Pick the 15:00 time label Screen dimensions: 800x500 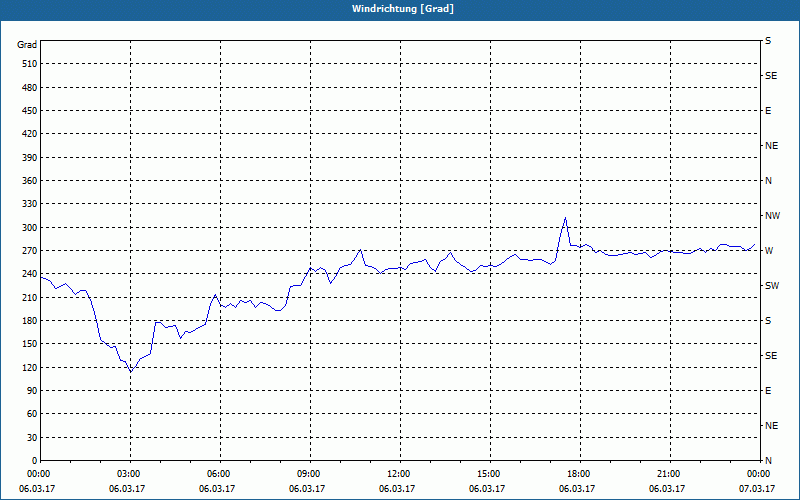tap(490, 474)
